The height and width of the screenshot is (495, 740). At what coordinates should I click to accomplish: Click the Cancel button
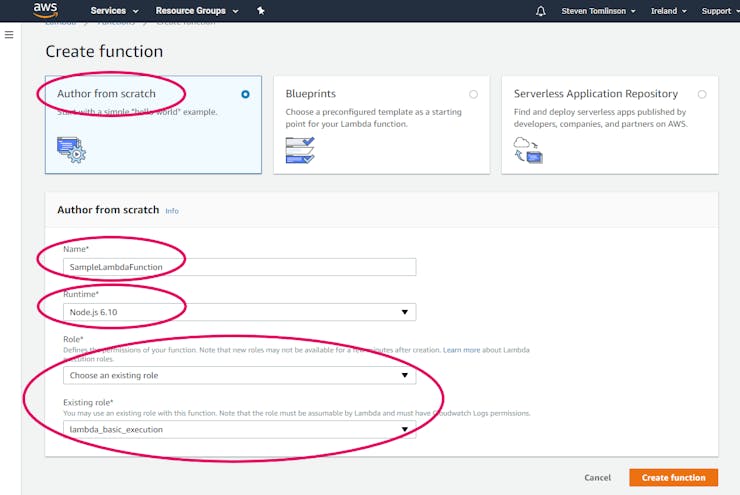(597, 478)
